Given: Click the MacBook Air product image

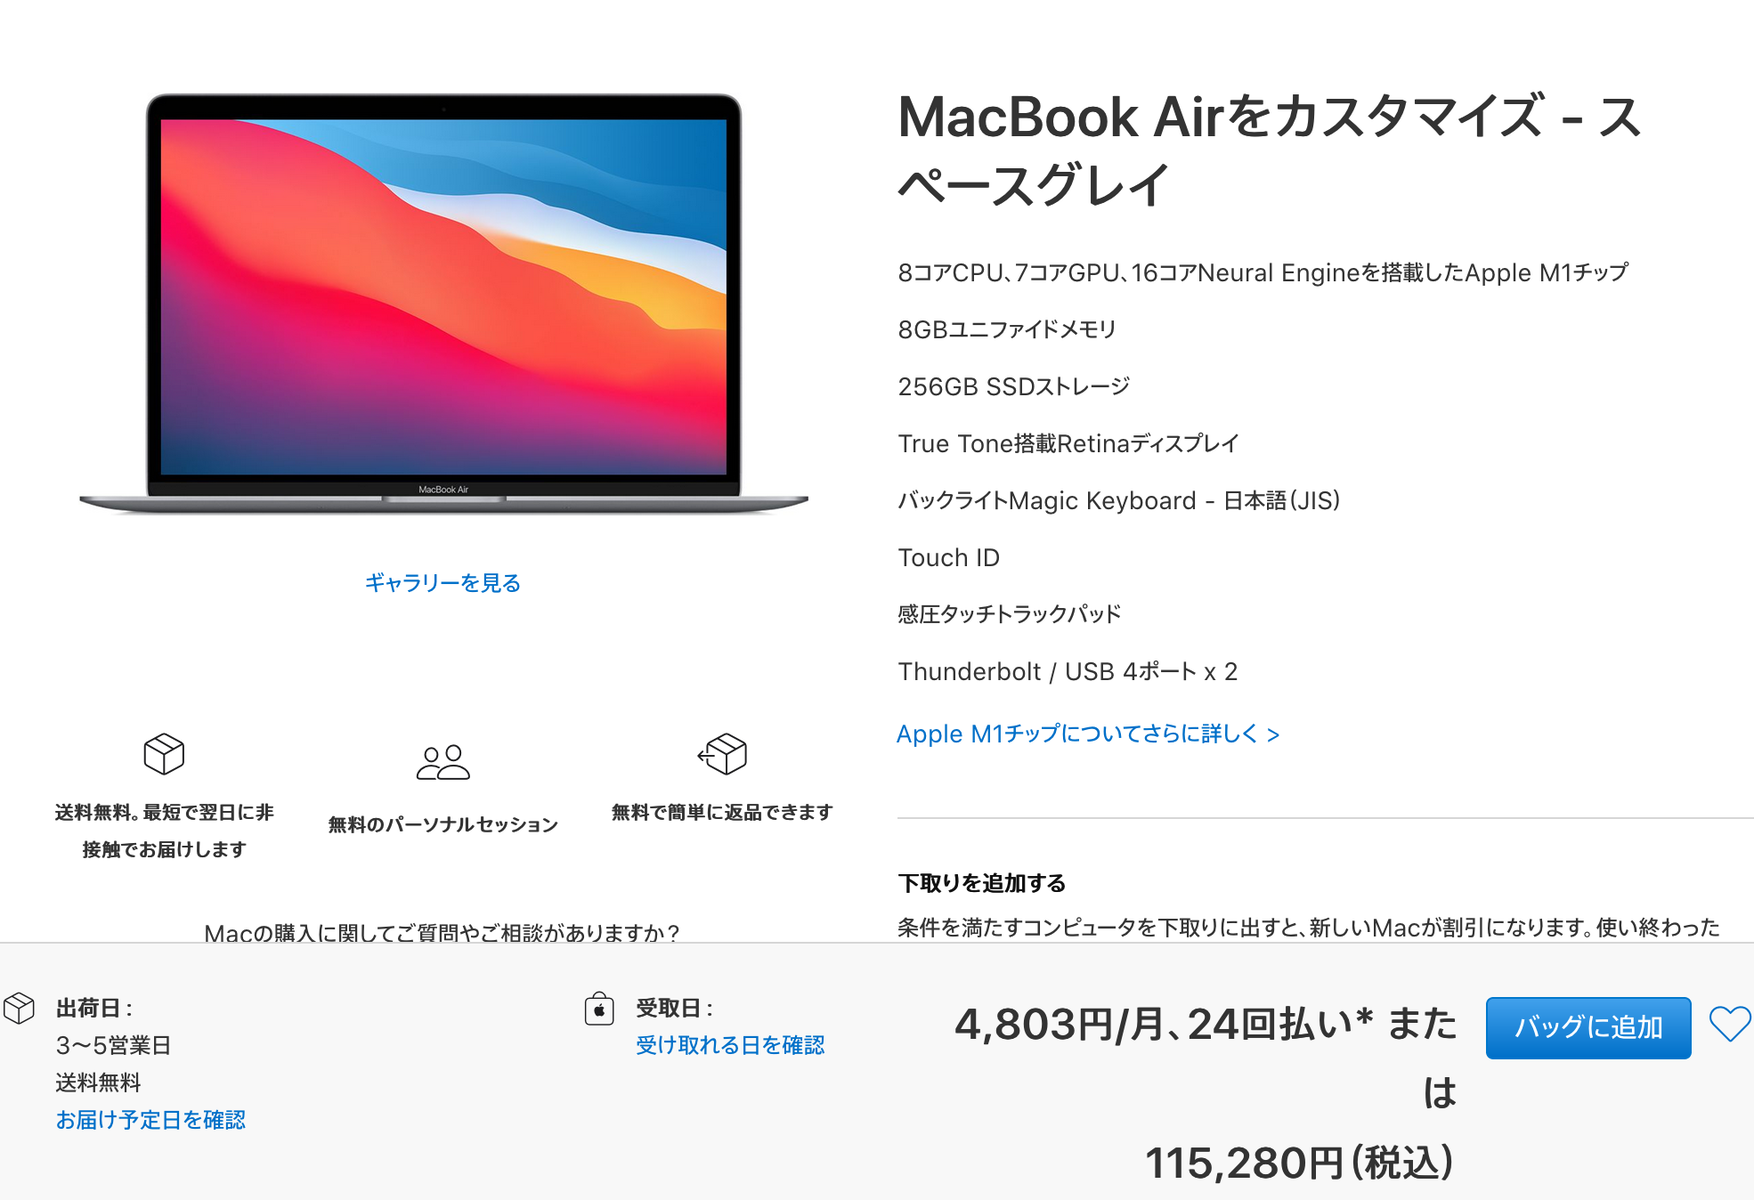Looking at the screenshot, I should pos(443,304).
